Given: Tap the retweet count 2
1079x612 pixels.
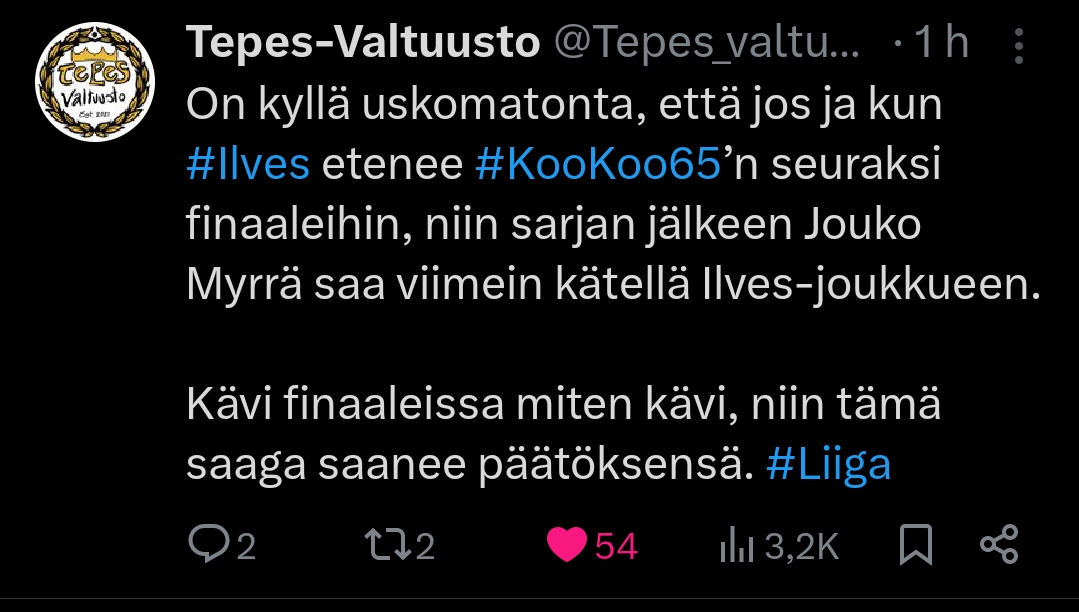Looking at the screenshot, I should point(424,546).
